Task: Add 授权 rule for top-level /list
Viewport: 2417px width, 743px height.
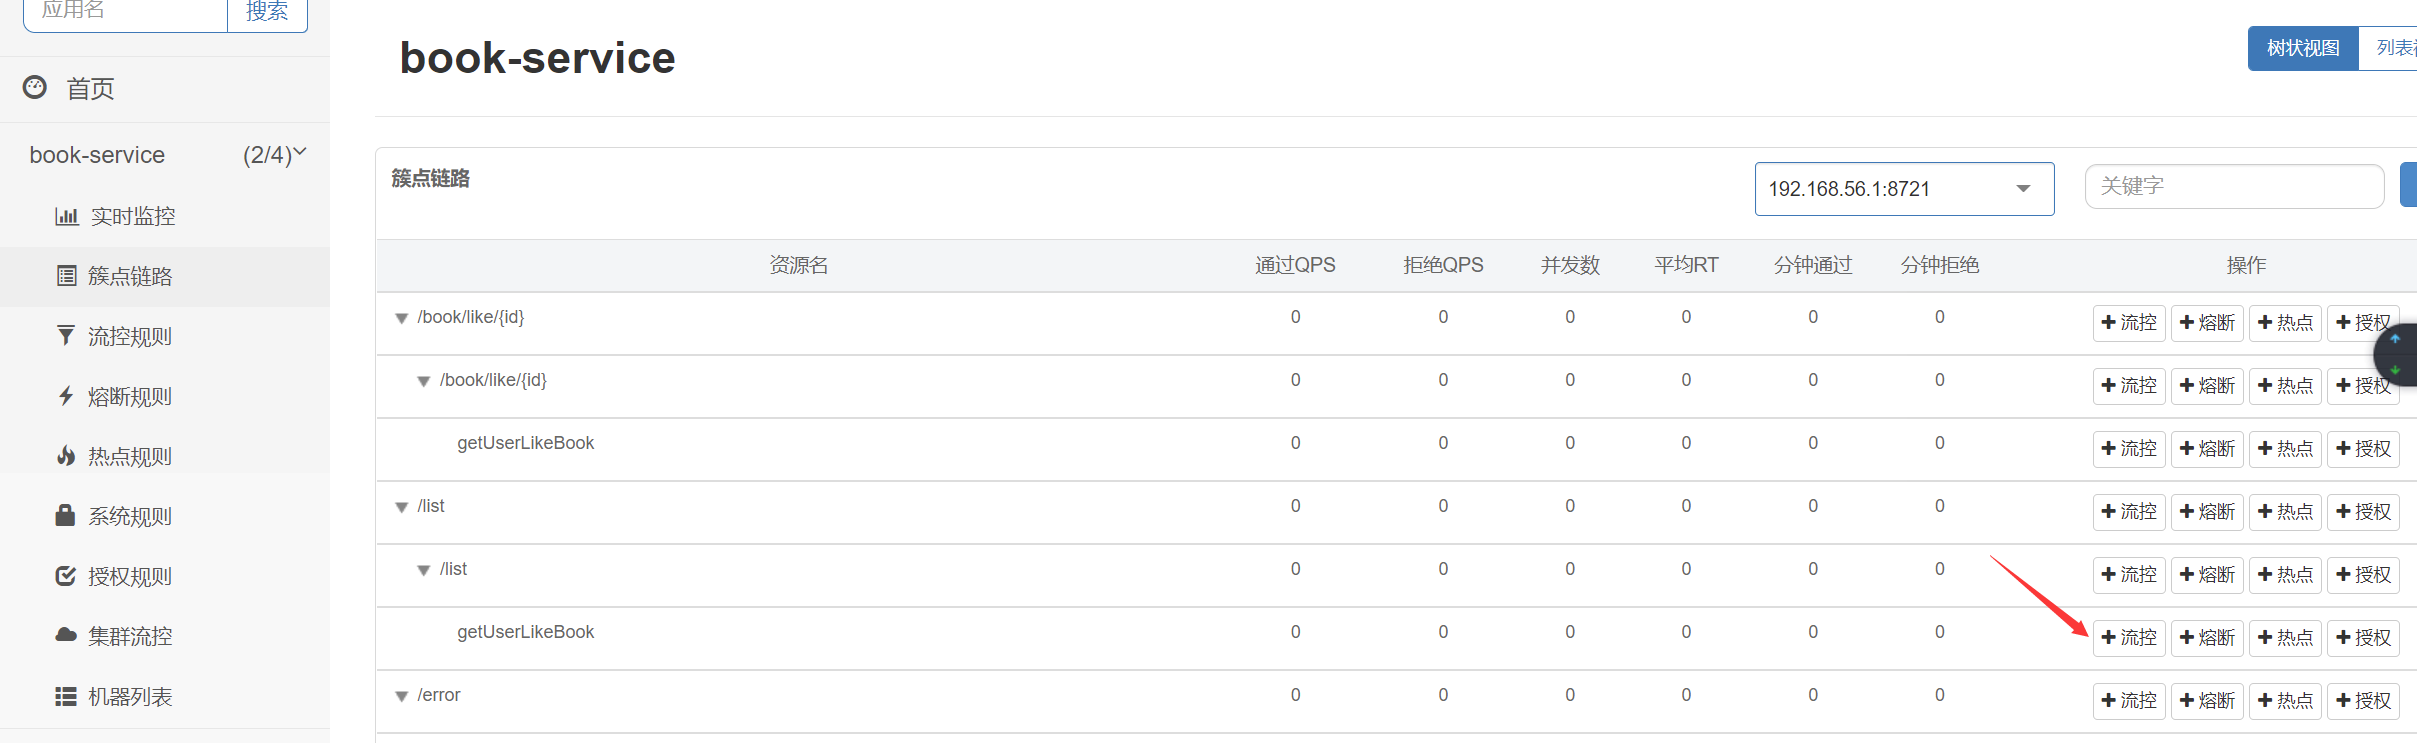Action: [2363, 512]
